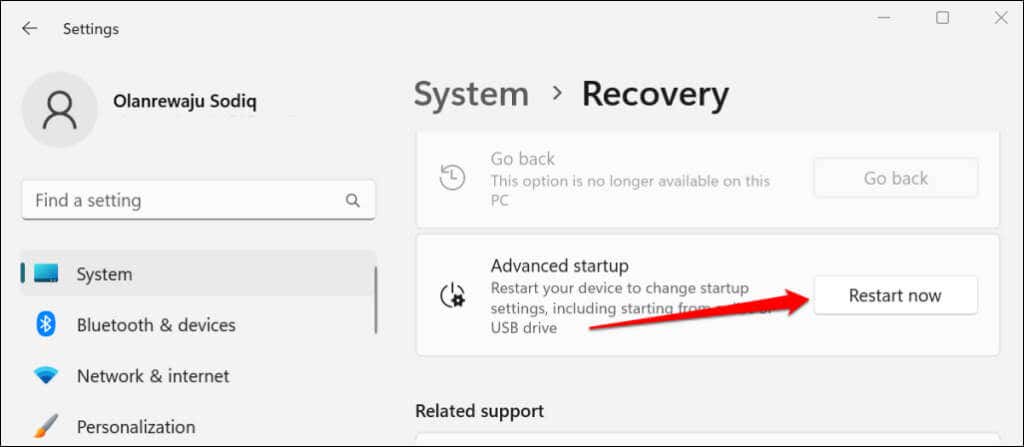Select the System monitor icon
Image resolution: width=1024 pixels, height=447 pixels.
coord(46,273)
